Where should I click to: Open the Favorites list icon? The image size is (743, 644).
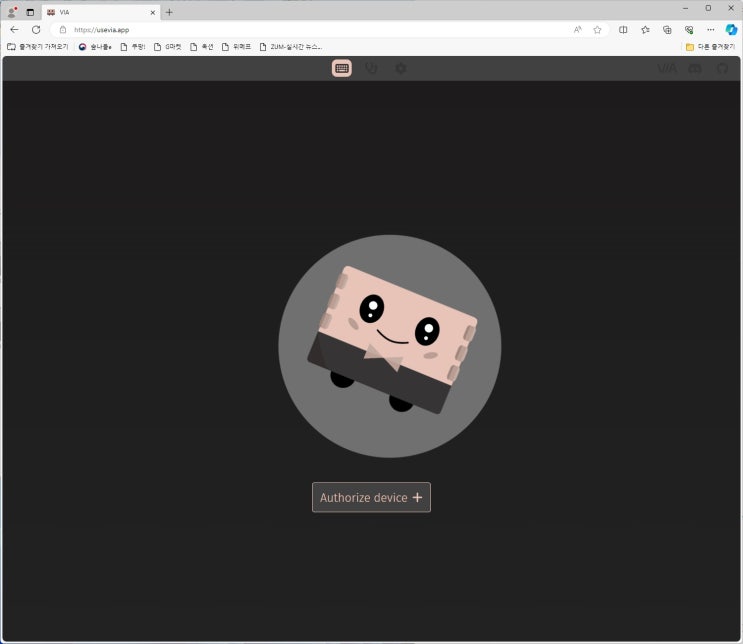(645, 29)
